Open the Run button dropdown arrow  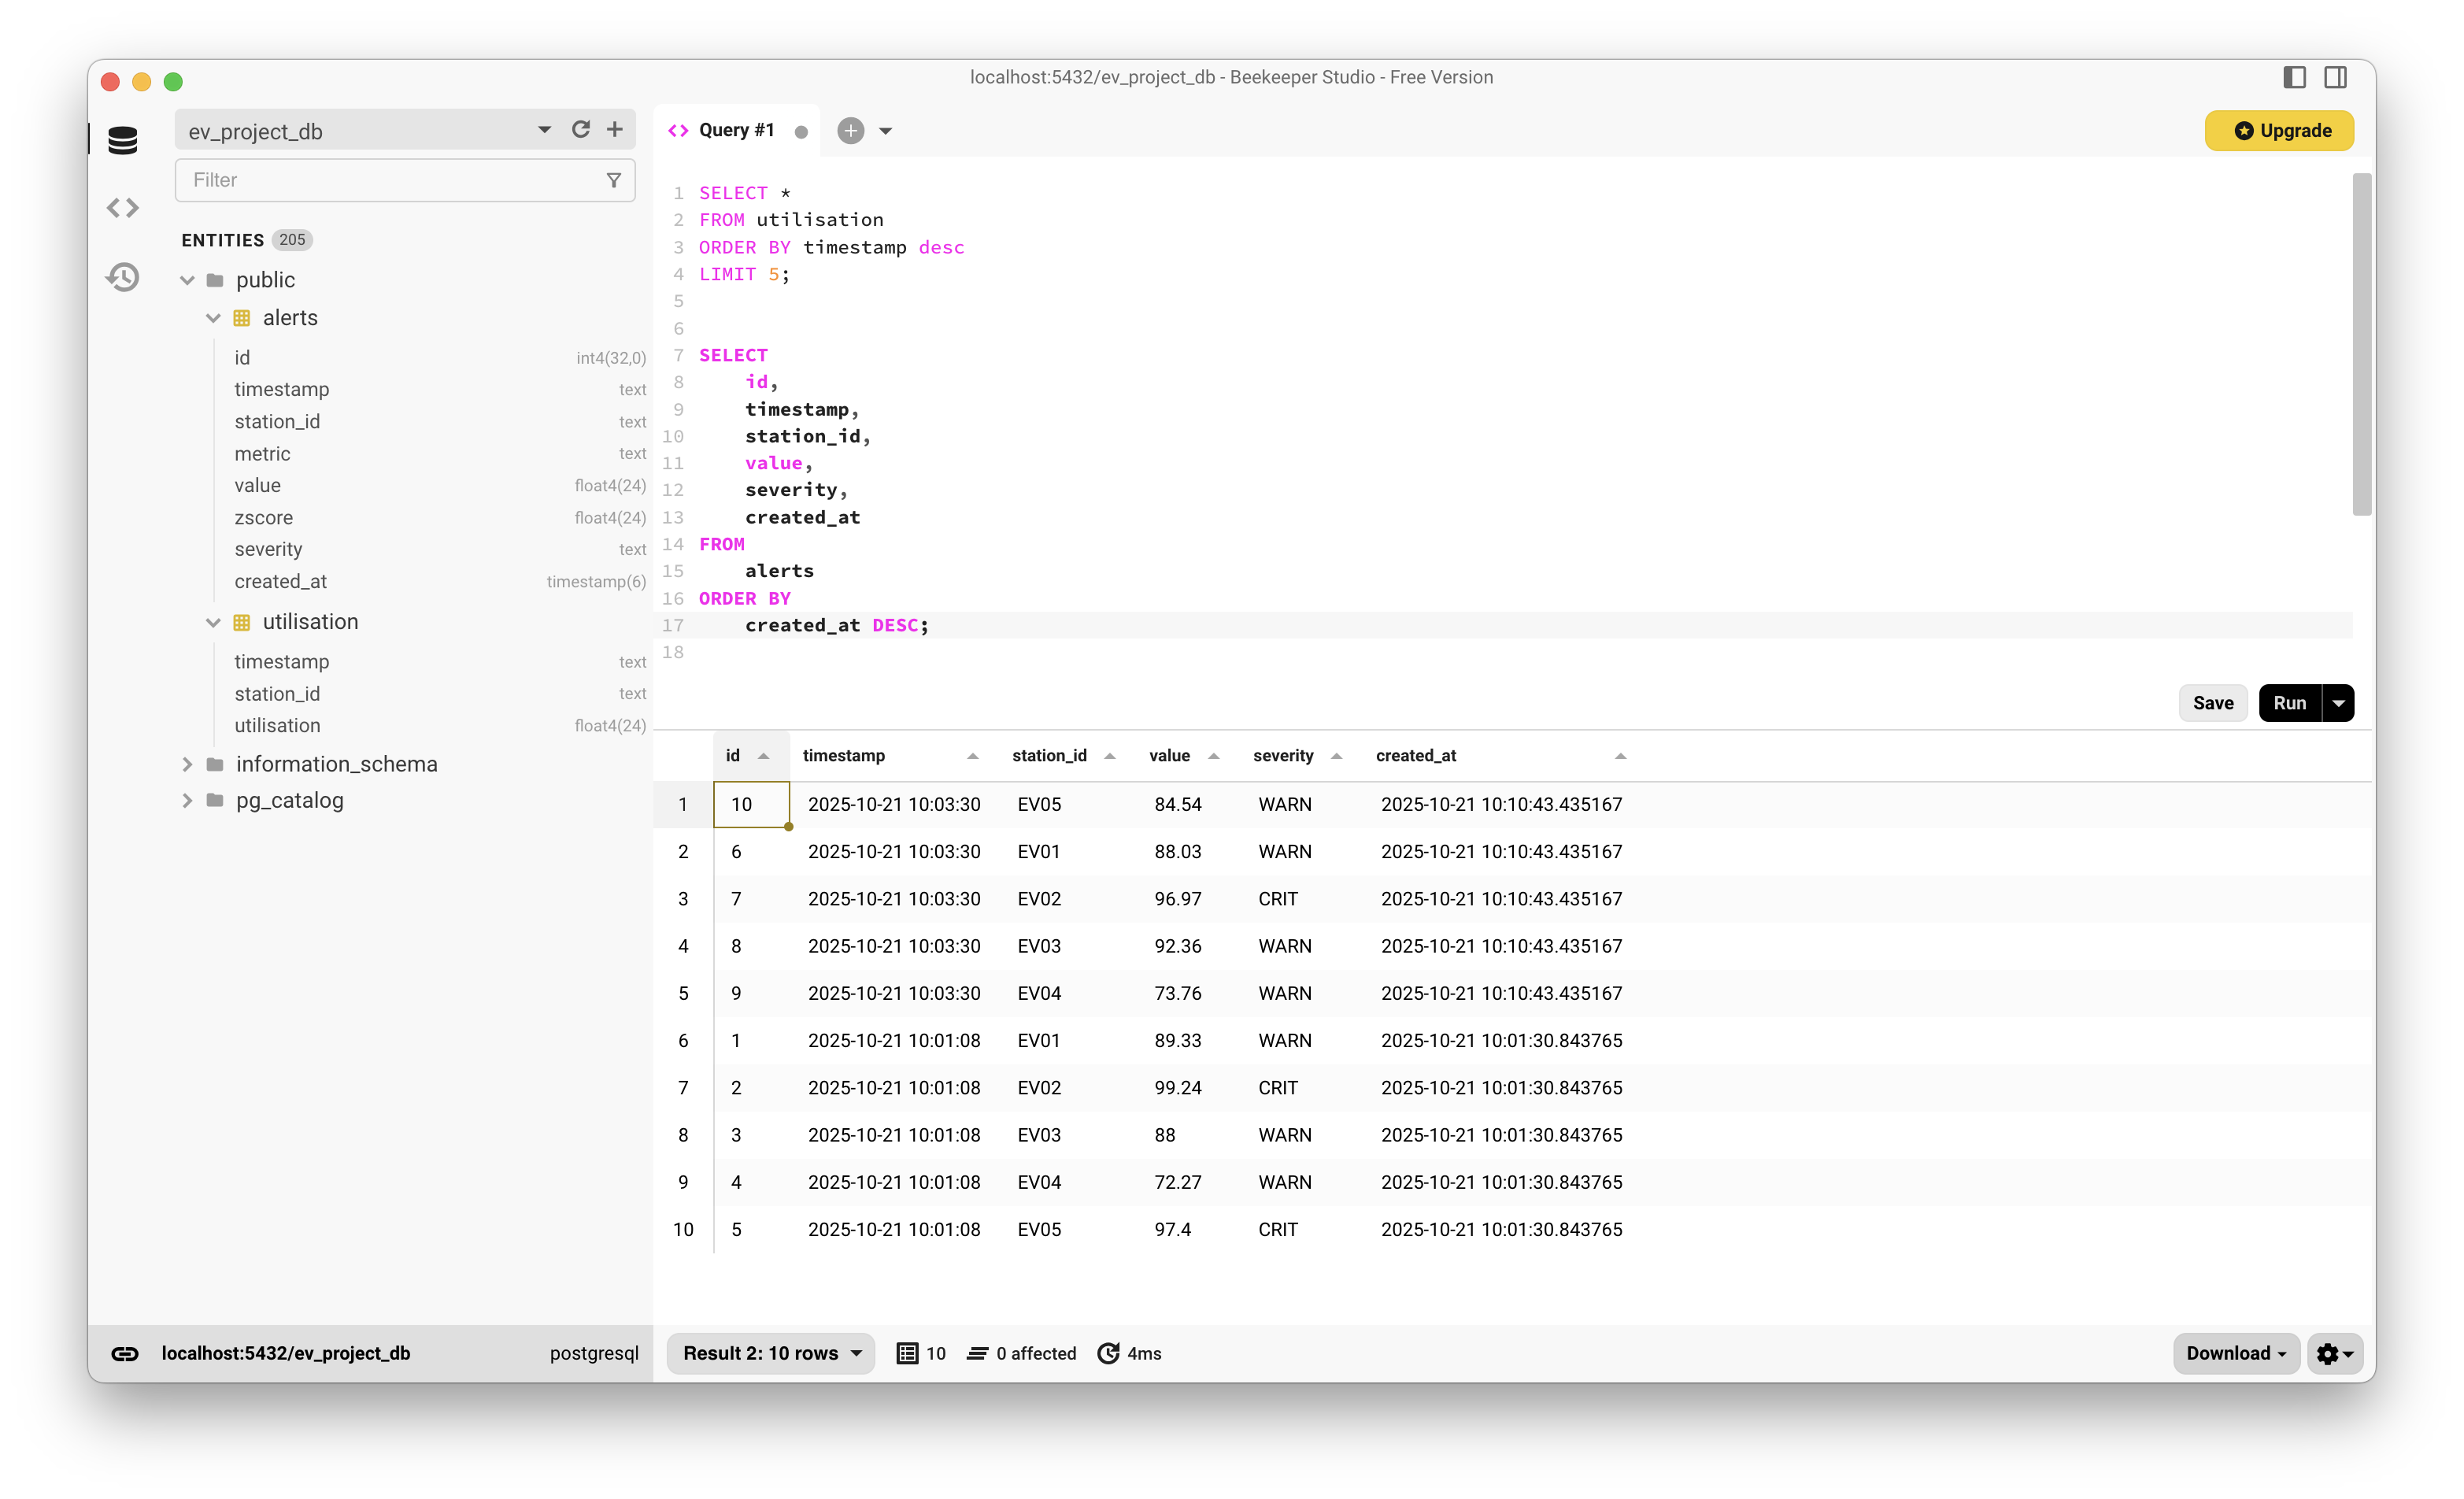[2338, 703]
